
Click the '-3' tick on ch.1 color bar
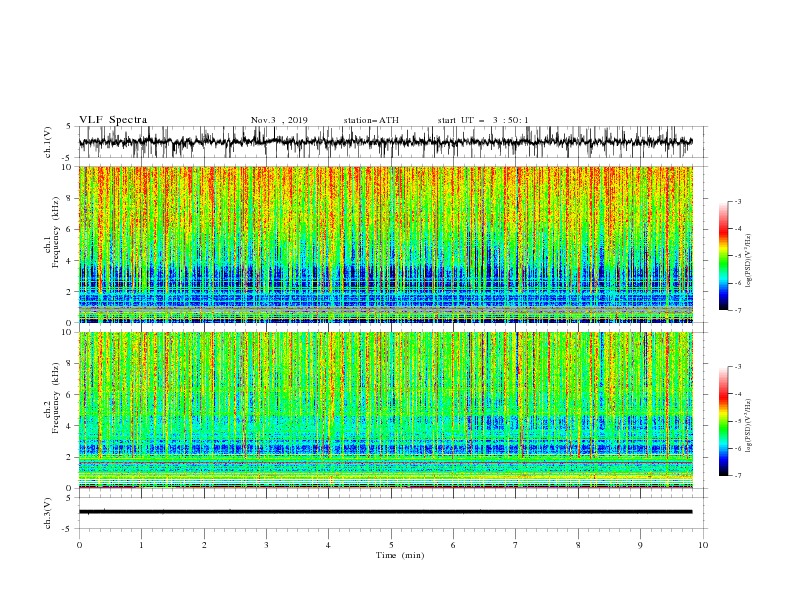[x=738, y=201]
